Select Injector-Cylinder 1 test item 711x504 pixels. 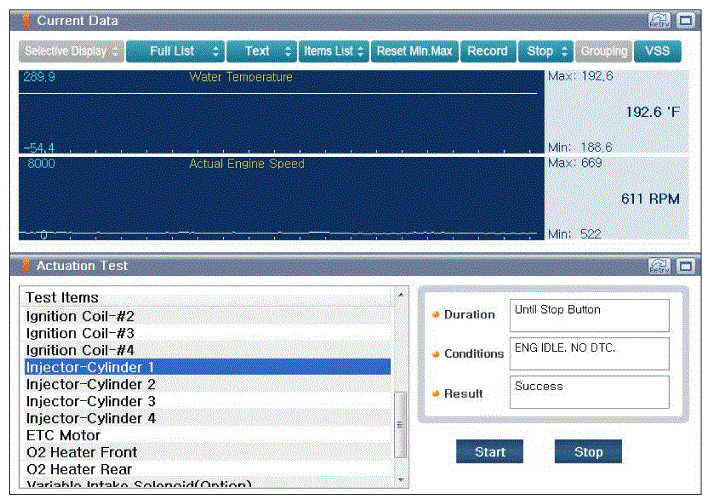[208, 367]
